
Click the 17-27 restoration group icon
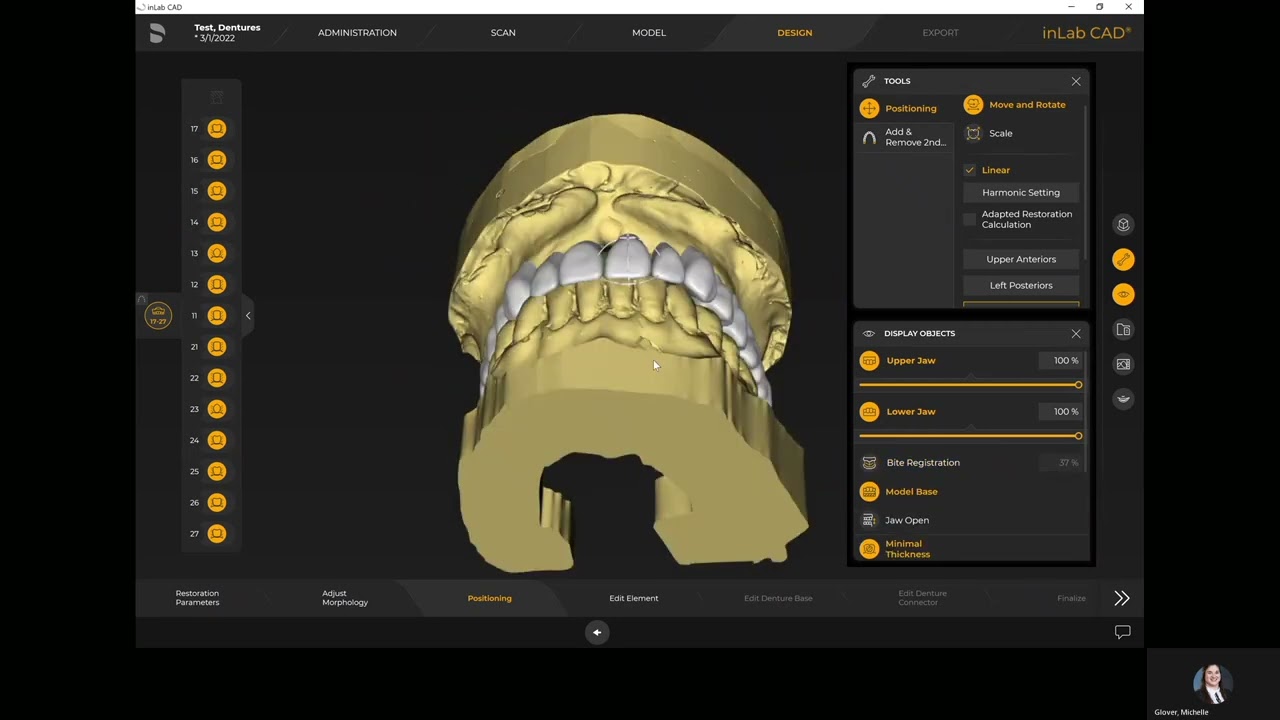click(158, 316)
